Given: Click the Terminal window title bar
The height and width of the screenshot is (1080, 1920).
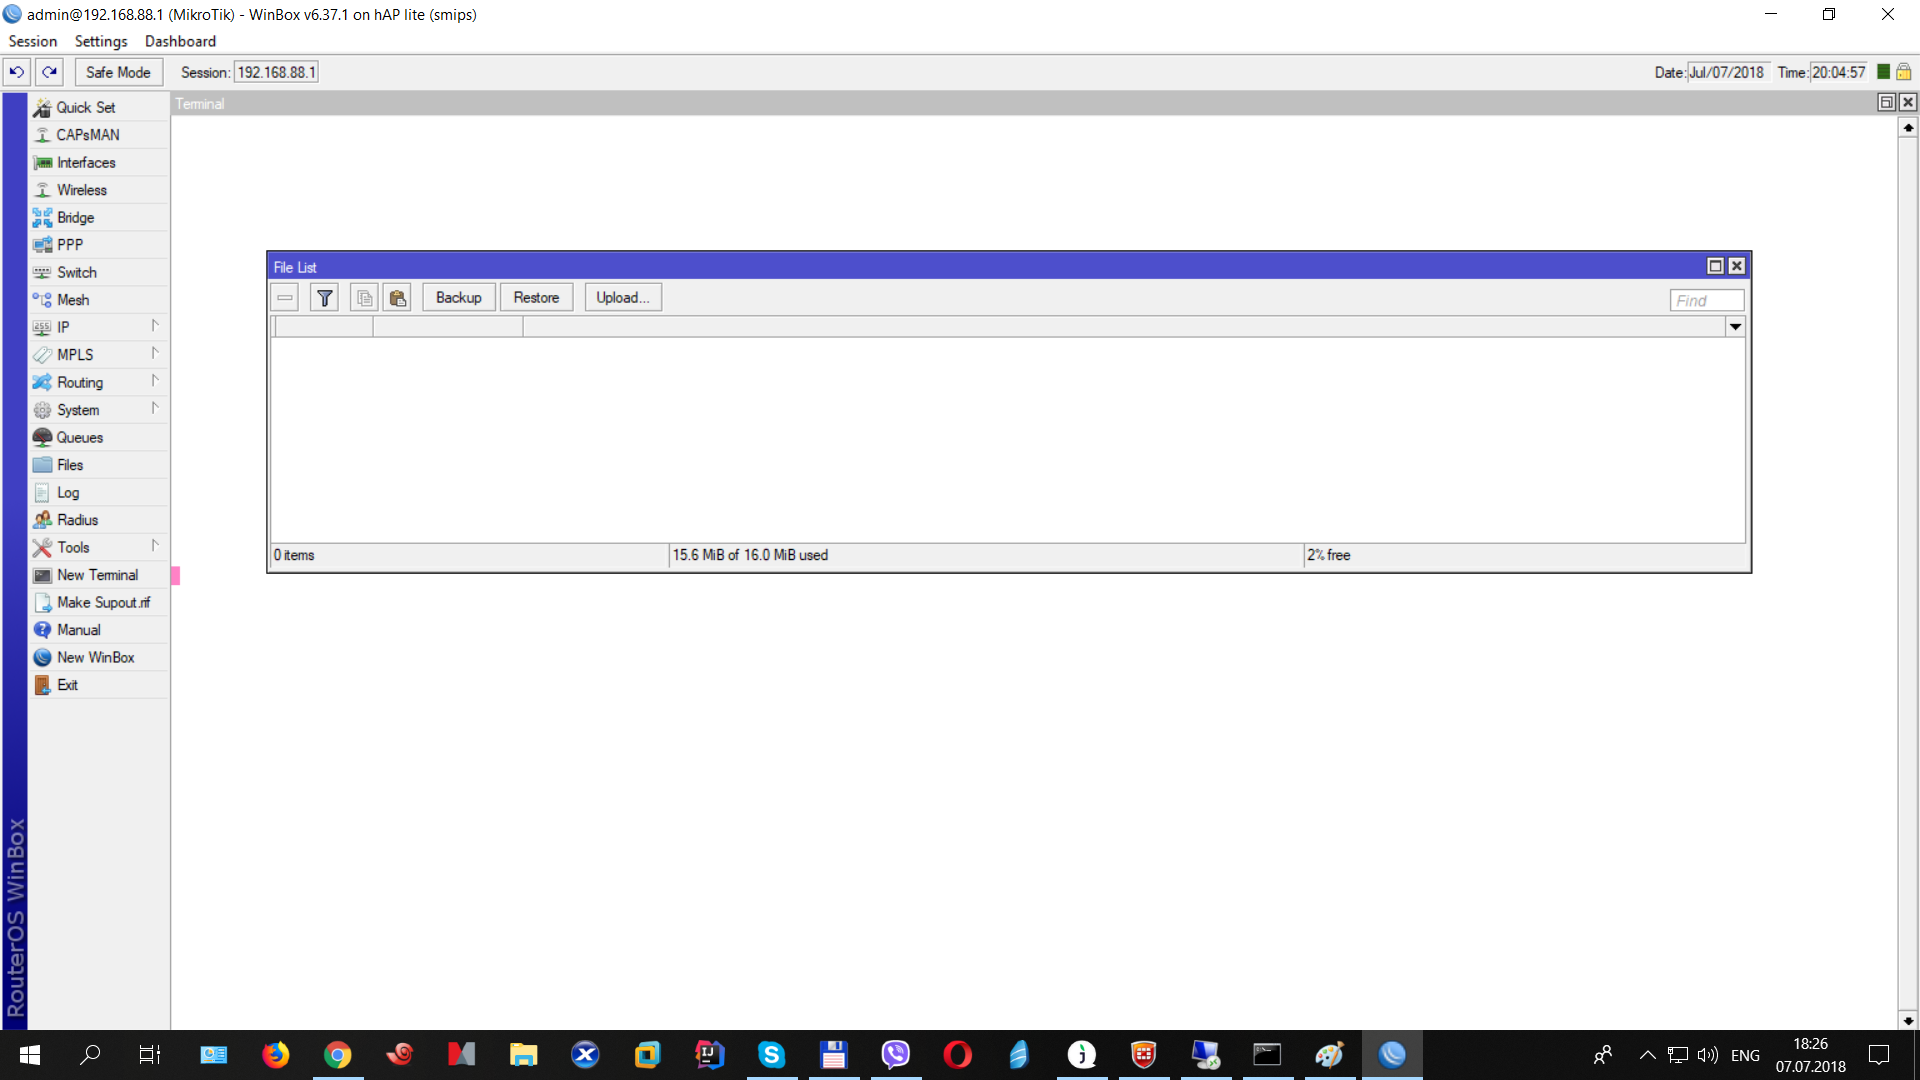Looking at the screenshot, I should coord(1024,103).
